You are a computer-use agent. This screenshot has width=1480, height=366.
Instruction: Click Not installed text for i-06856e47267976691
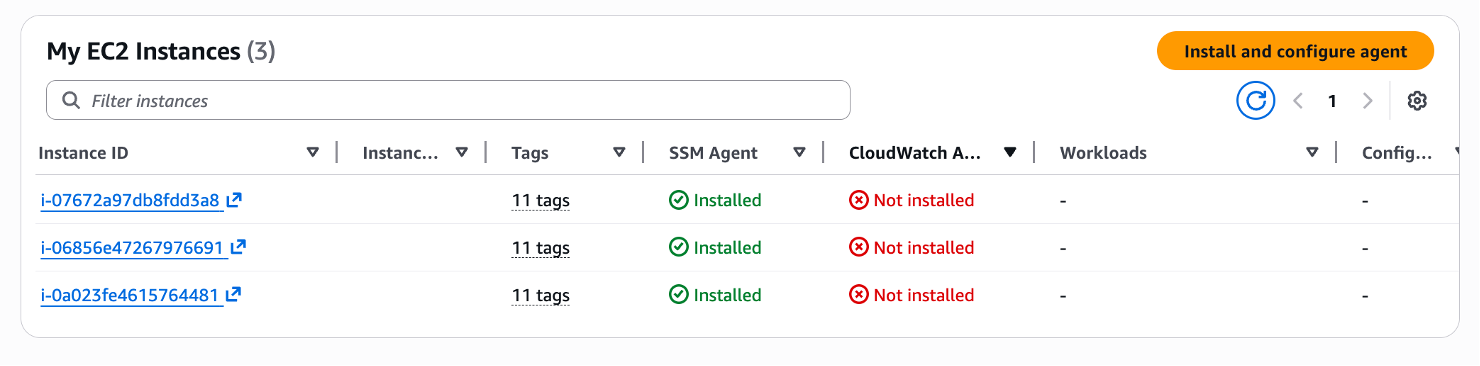click(x=924, y=247)
